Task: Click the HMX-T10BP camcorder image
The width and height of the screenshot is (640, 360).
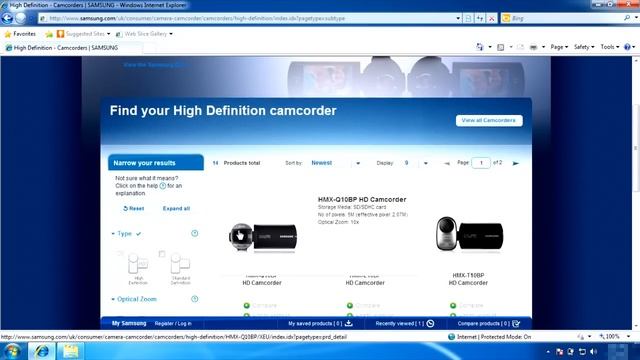Action: [x=469, y=234]
